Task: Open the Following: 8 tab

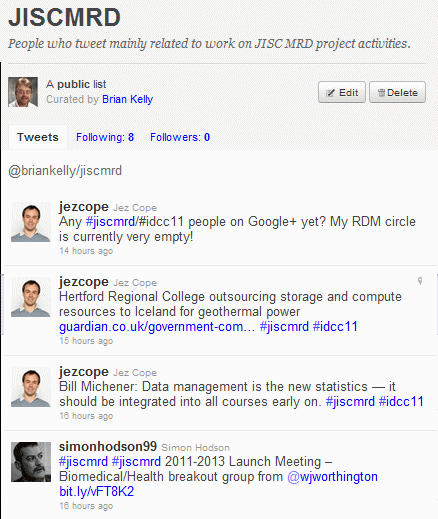Action: 105,137
